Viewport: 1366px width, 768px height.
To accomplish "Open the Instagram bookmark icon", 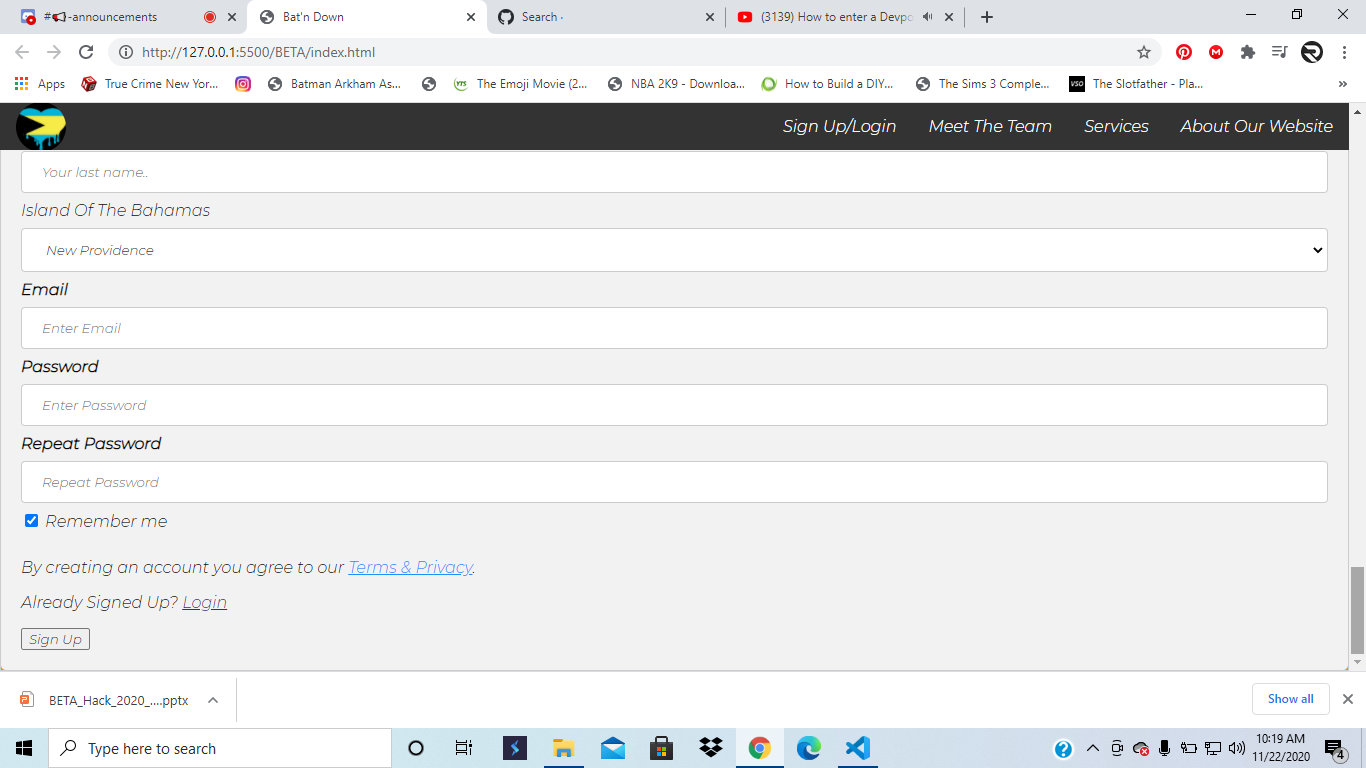I will pos(243,84).
